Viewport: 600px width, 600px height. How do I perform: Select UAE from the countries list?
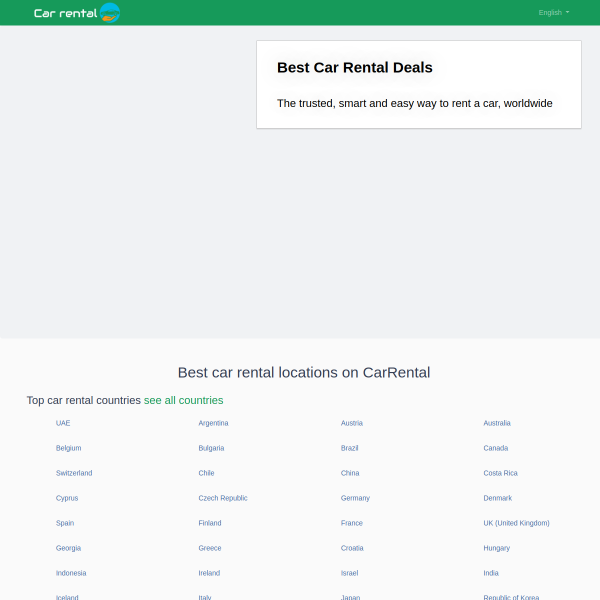pyautogui.click(x=63, y=423)
